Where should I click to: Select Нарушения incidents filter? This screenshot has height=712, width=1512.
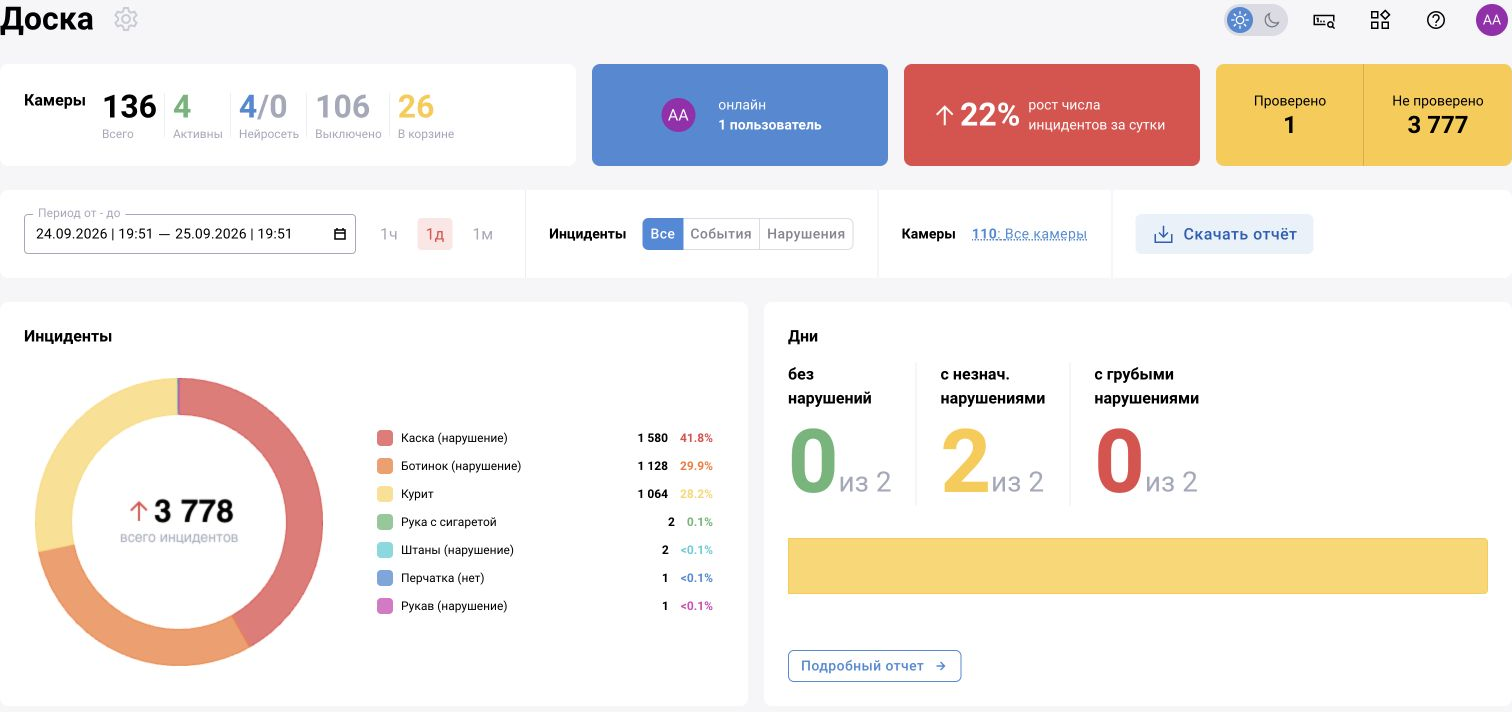tap(806, 234)
